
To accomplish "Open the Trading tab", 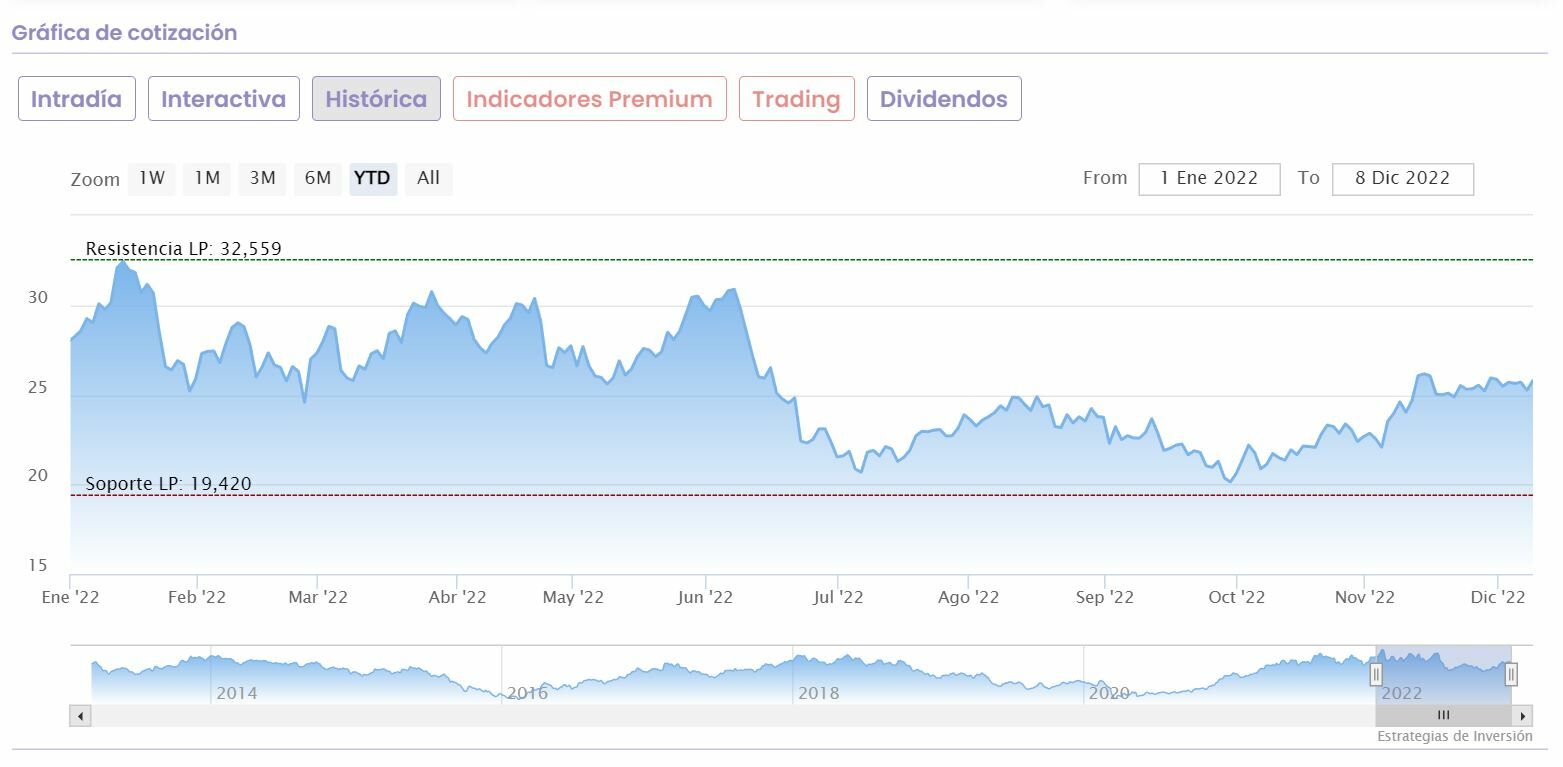I will pyautogui.click(x=796, y=99).
